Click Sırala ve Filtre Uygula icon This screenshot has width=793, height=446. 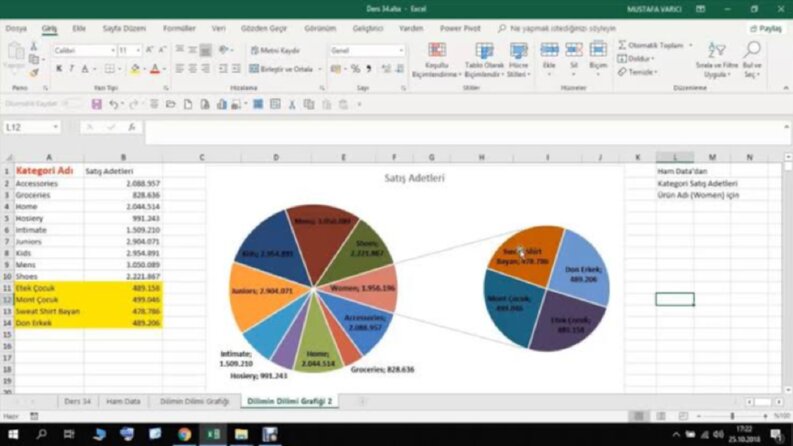coord(717,51)
